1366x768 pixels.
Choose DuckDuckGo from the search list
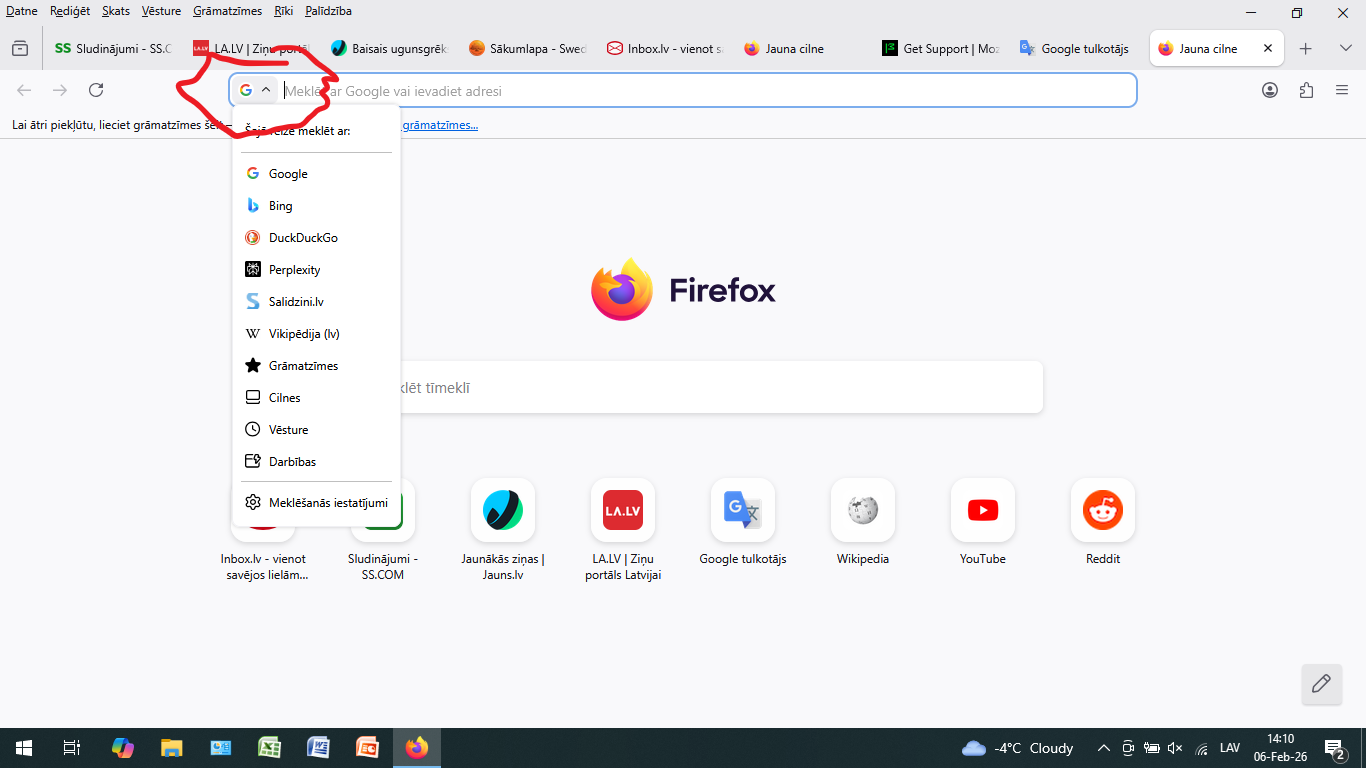[316, 238]
